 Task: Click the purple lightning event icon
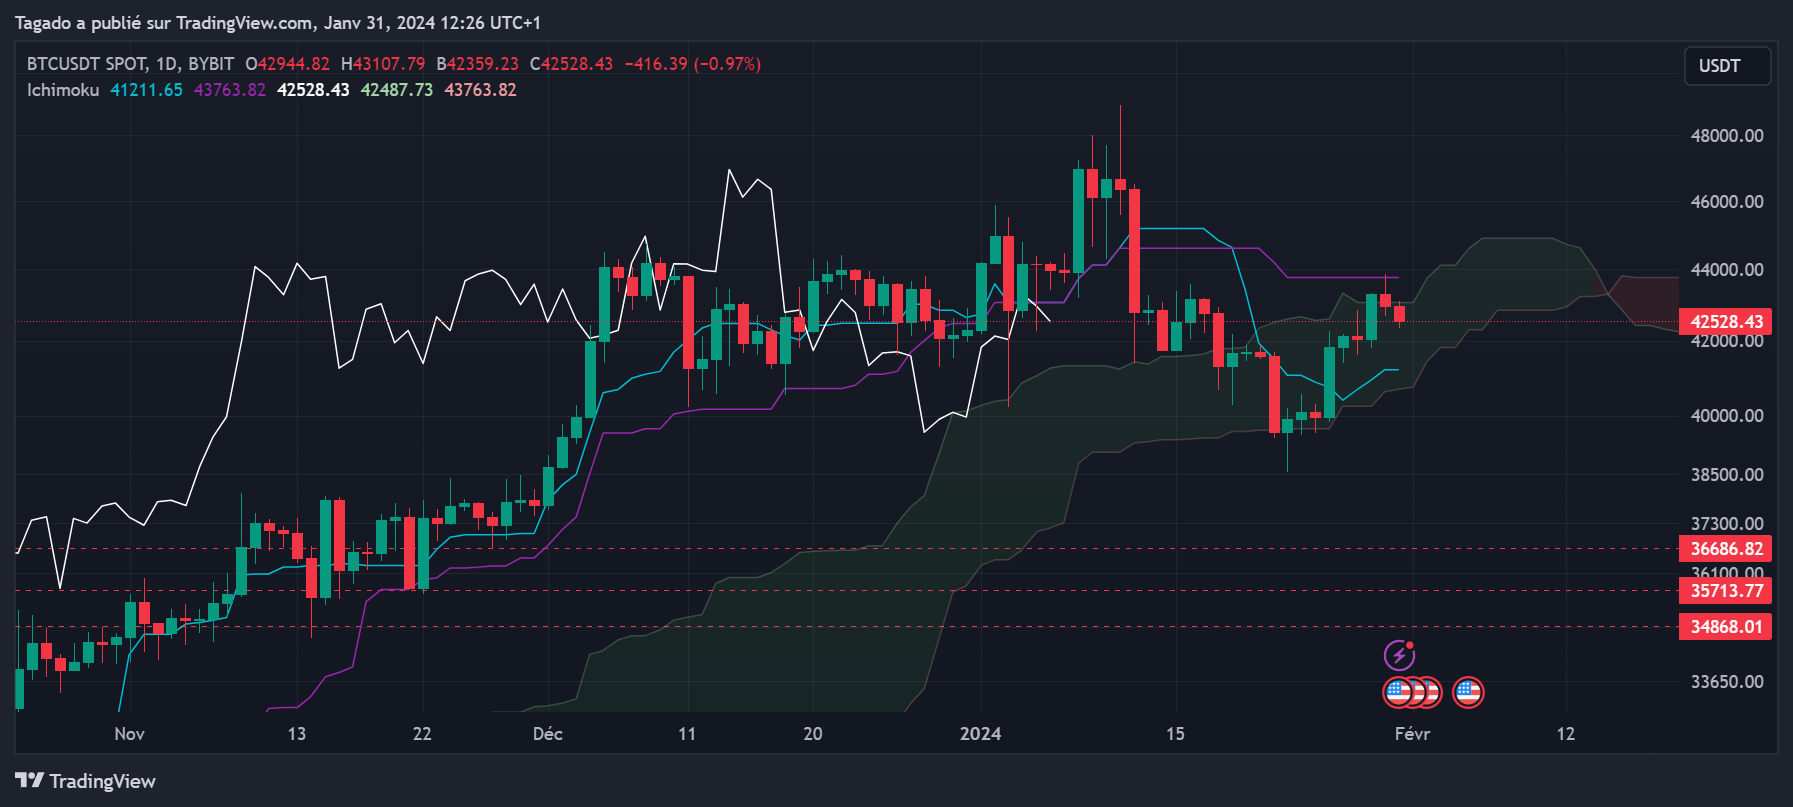pyautogui.click(x=1399, y=656)
